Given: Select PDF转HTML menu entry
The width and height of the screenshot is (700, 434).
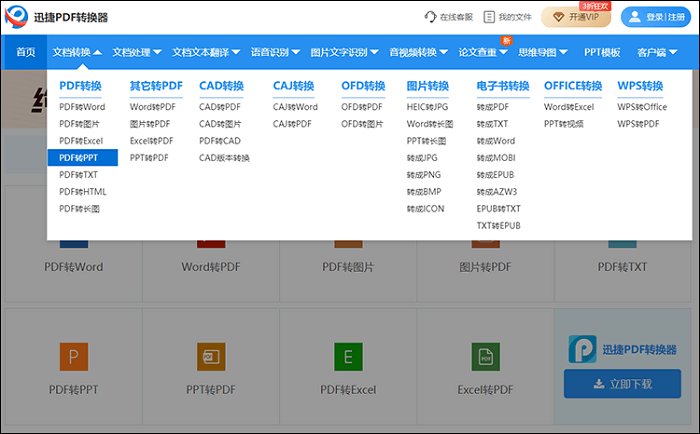Looking at the screenshot, I should [x=83, y=192].
